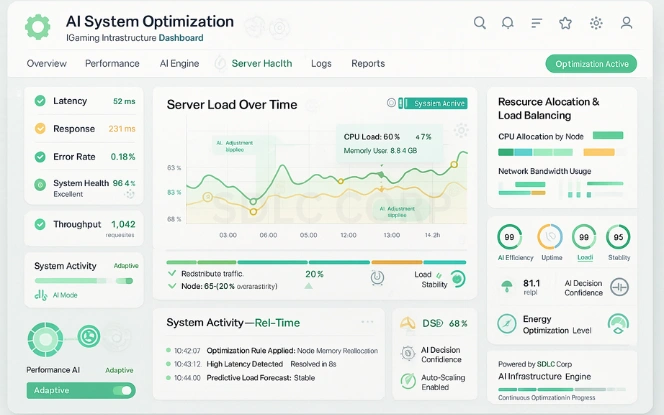664x415 pixels.
Task: Click the AI Efficiency 99 gauge
Action: 511,237
